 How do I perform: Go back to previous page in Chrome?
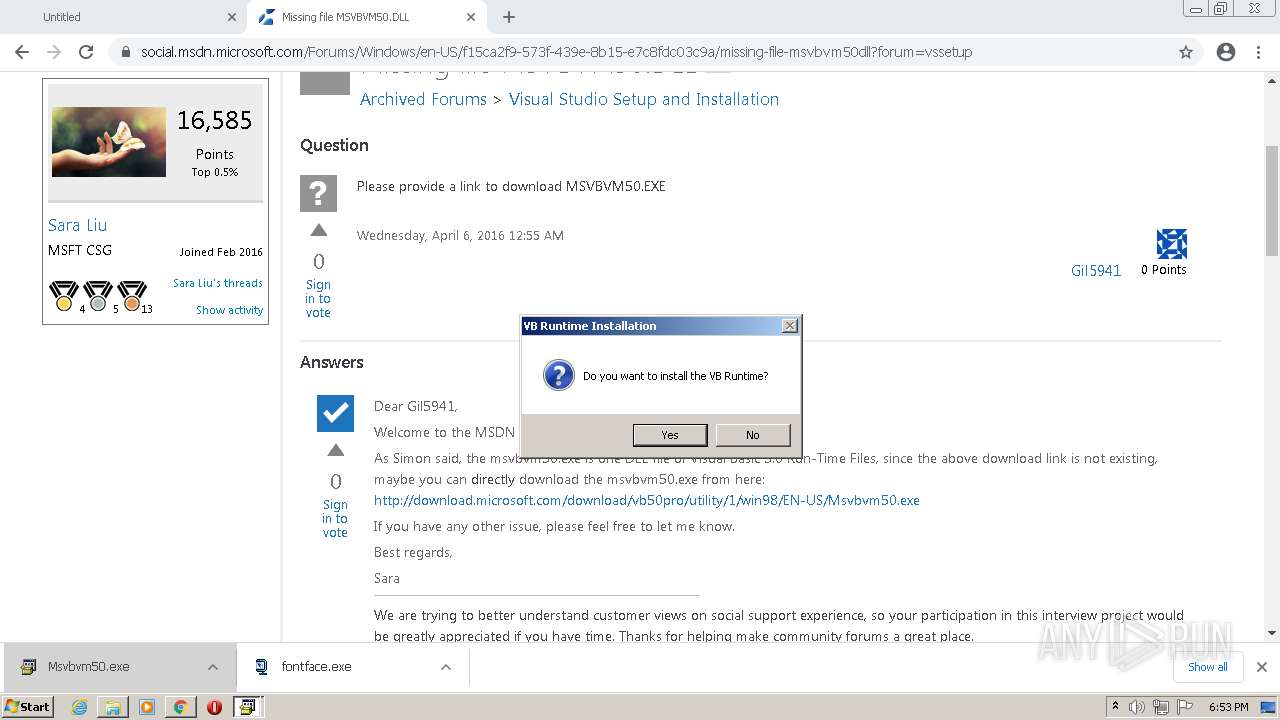tap(22, 52)
